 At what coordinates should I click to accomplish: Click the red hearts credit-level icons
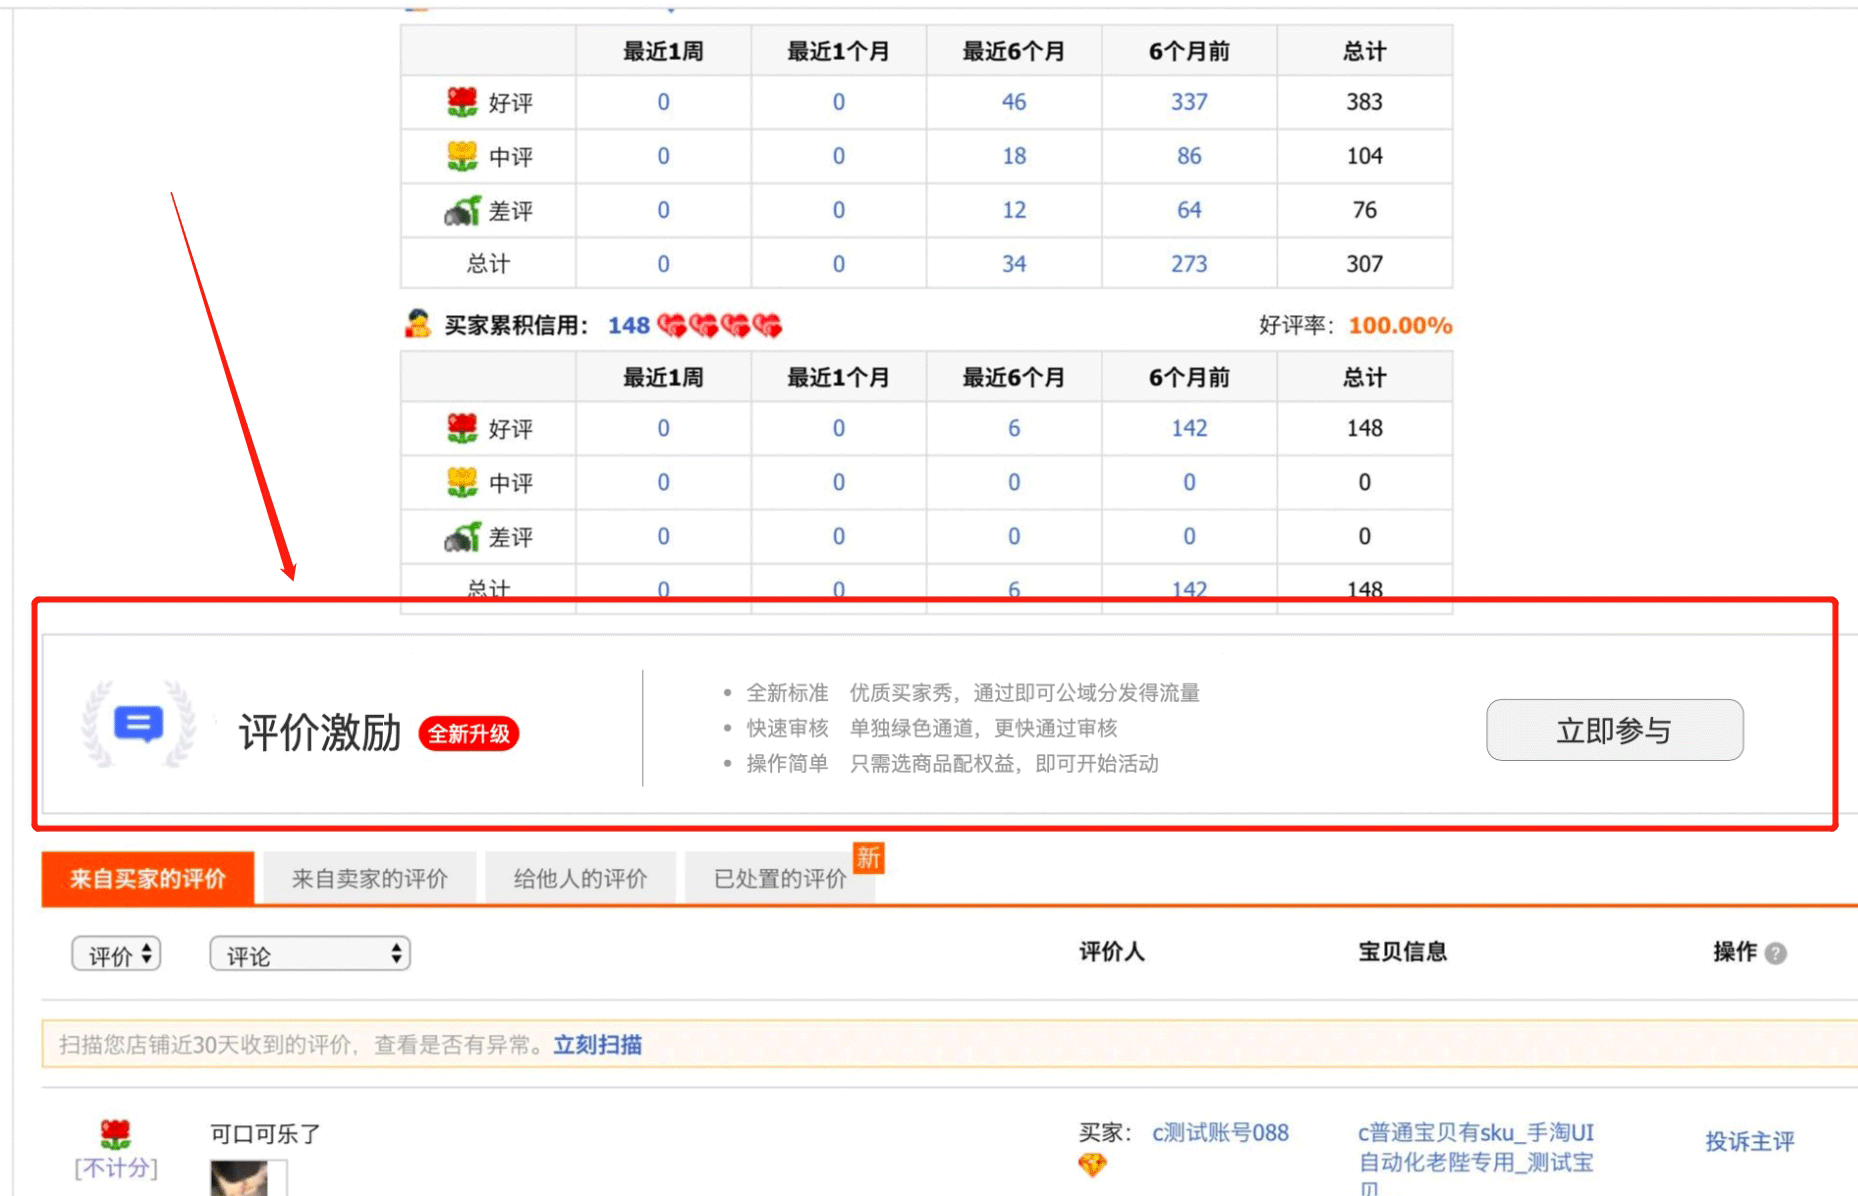720,326
